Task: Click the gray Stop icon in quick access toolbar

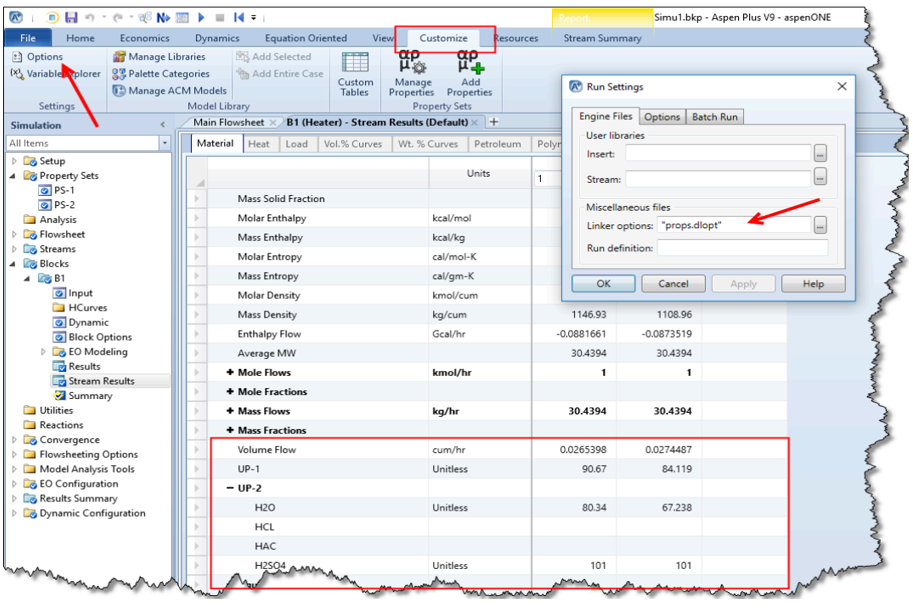Action: pyautogui.click(x=220, y=17)
